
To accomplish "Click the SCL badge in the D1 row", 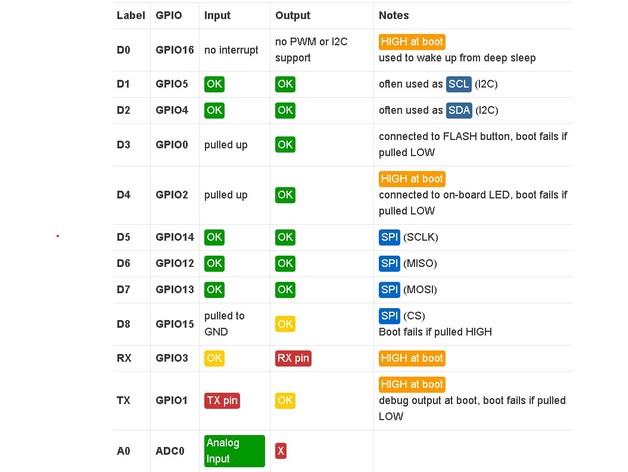I will click(459, 84).
